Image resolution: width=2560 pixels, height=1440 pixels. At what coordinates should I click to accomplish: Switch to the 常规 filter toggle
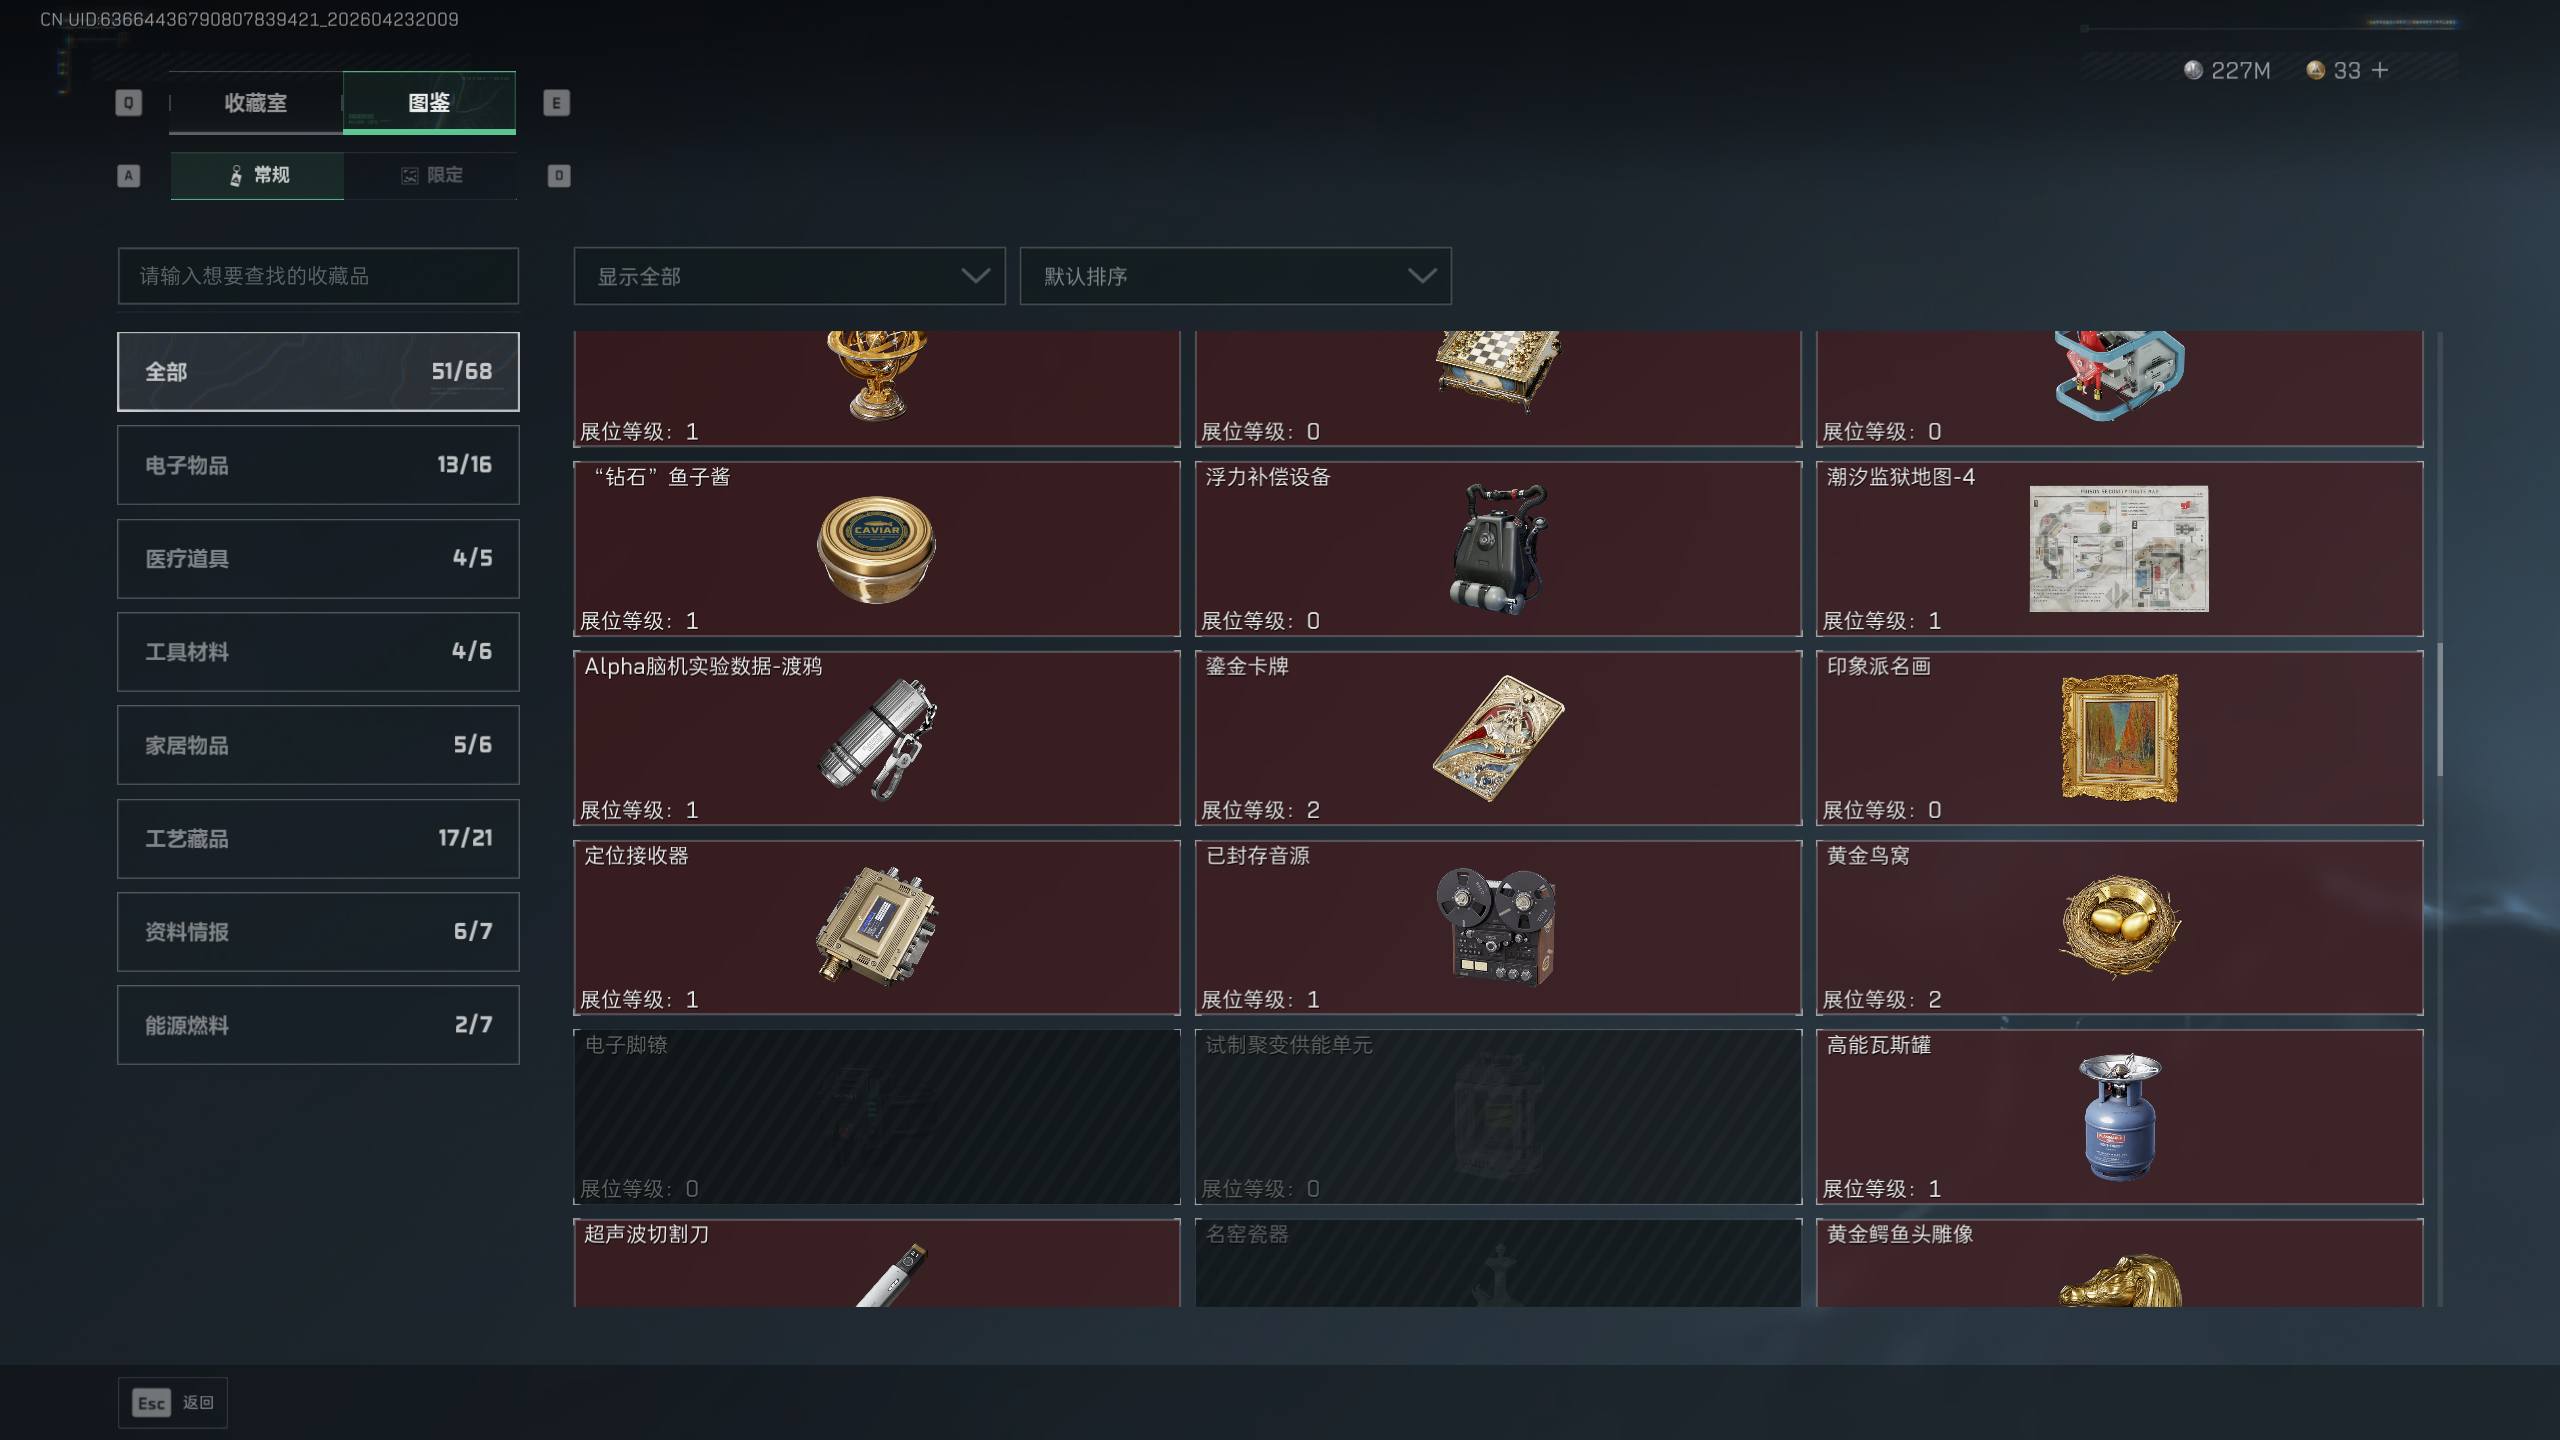pyautogui.click(x=257, y=176)
